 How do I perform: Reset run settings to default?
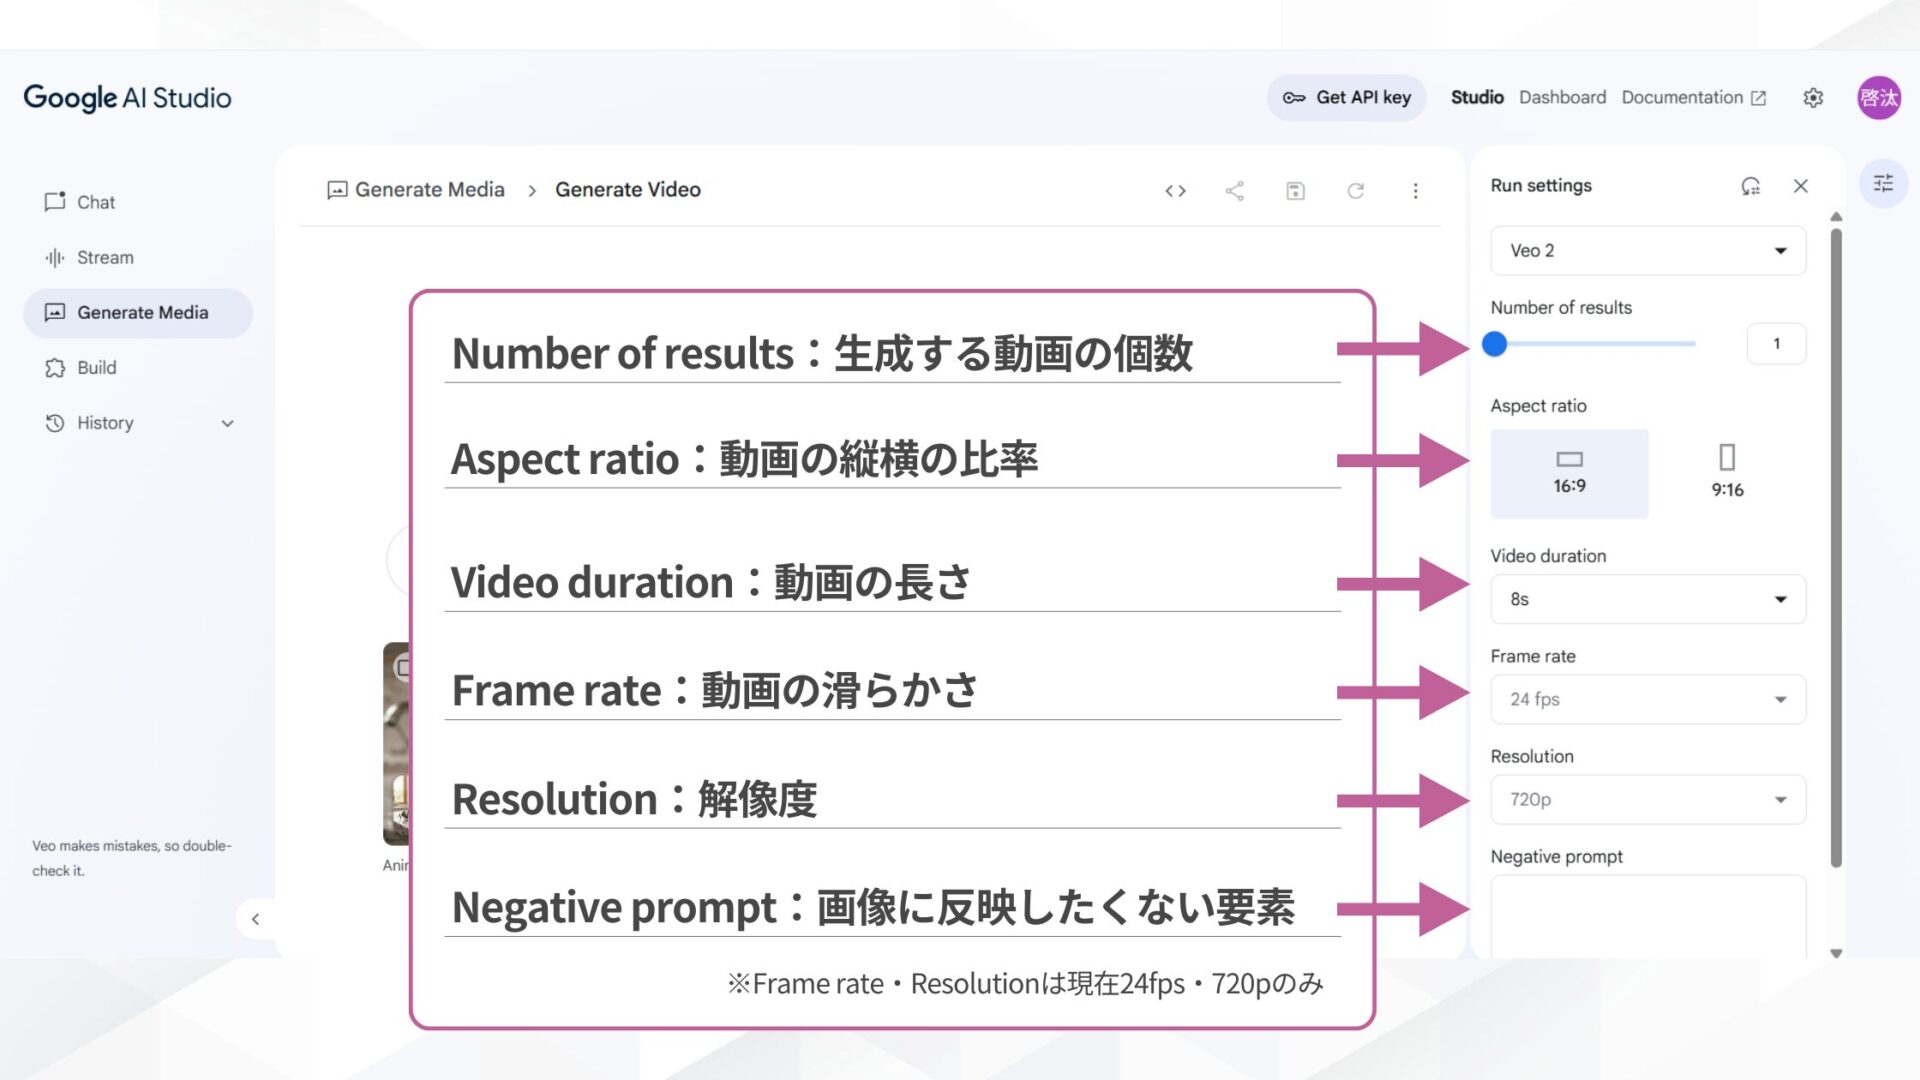tap(1750, 186)
